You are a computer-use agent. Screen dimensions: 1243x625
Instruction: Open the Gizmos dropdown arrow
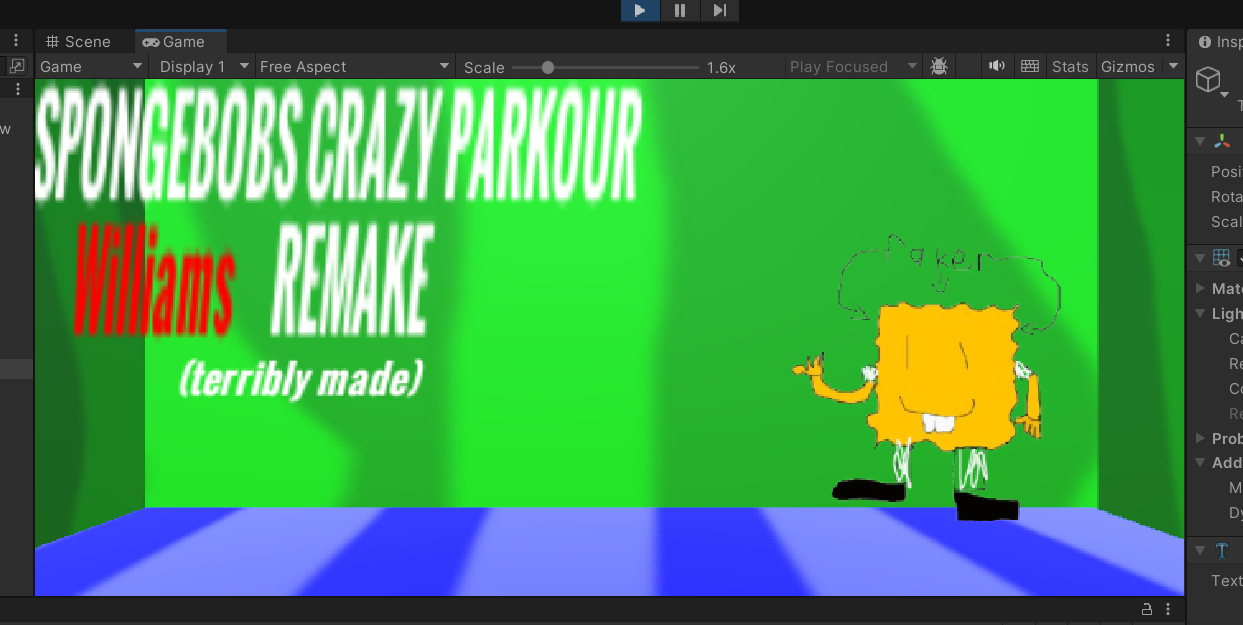1171,67
